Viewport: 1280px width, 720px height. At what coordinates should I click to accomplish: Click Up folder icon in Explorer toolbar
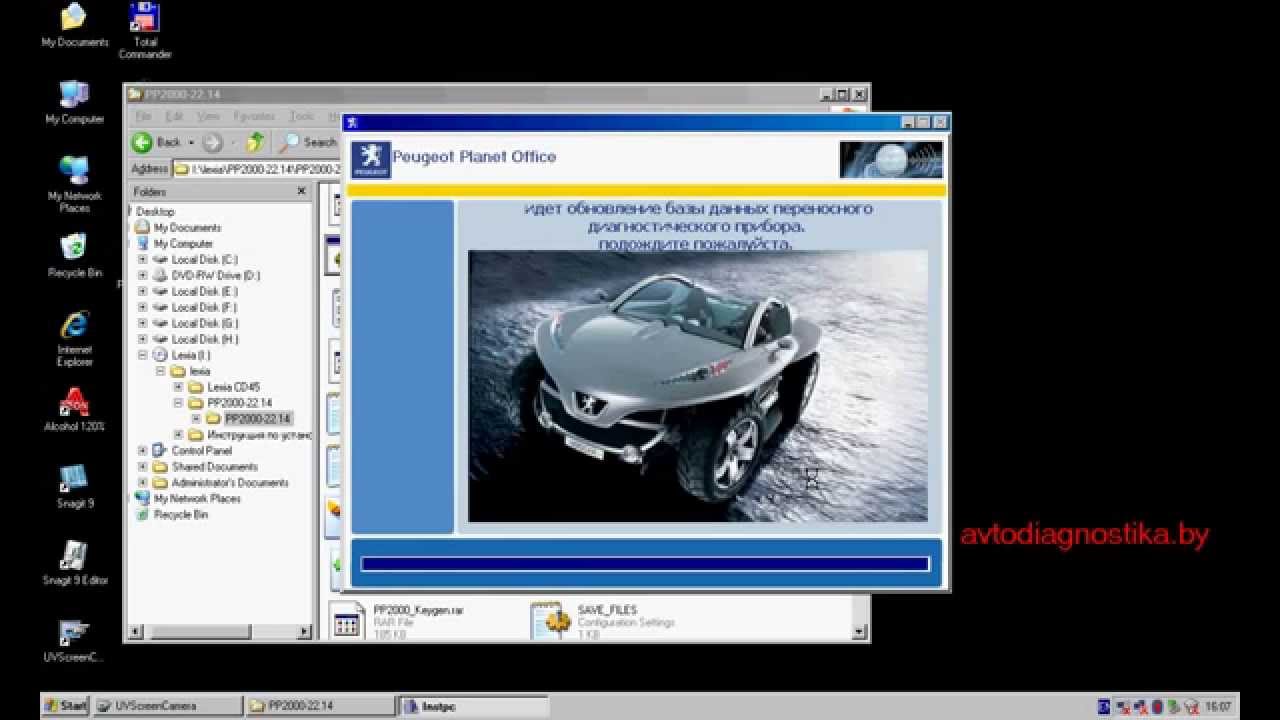[x=256, y=142]
